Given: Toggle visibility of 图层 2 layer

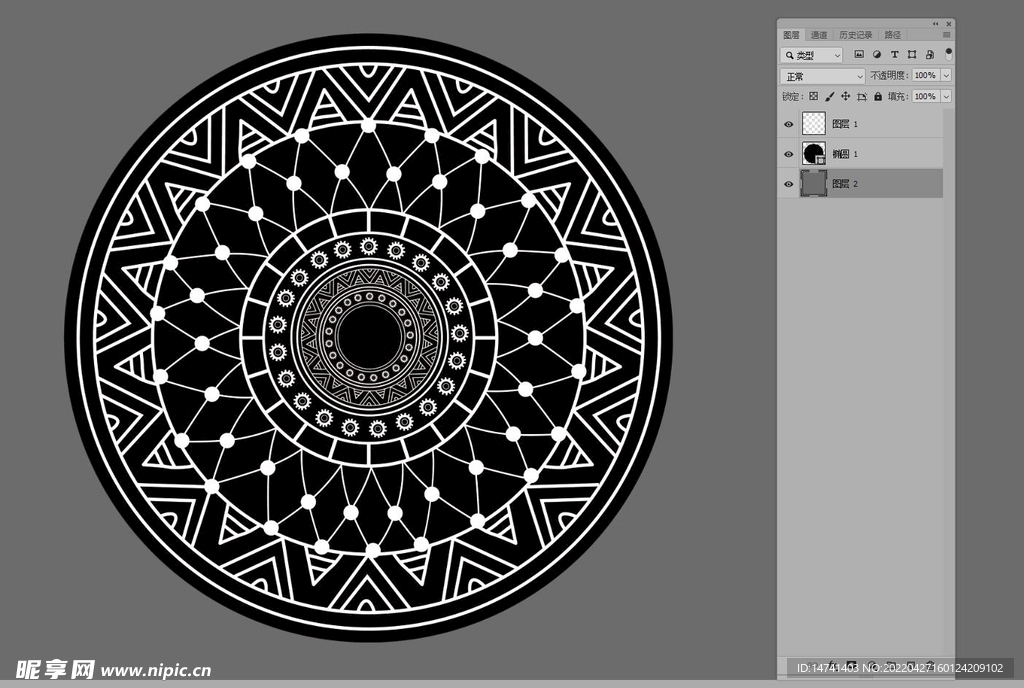Looking at the screenshot, I should (x=789, y=184).
